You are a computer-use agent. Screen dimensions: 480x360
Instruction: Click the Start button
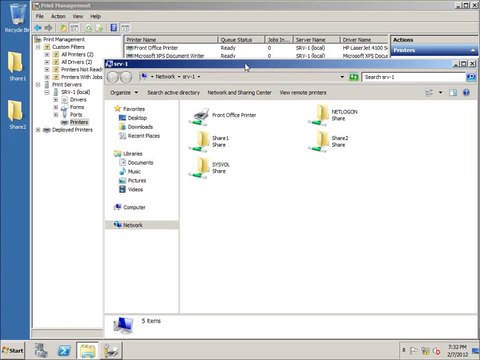[13, 351]
